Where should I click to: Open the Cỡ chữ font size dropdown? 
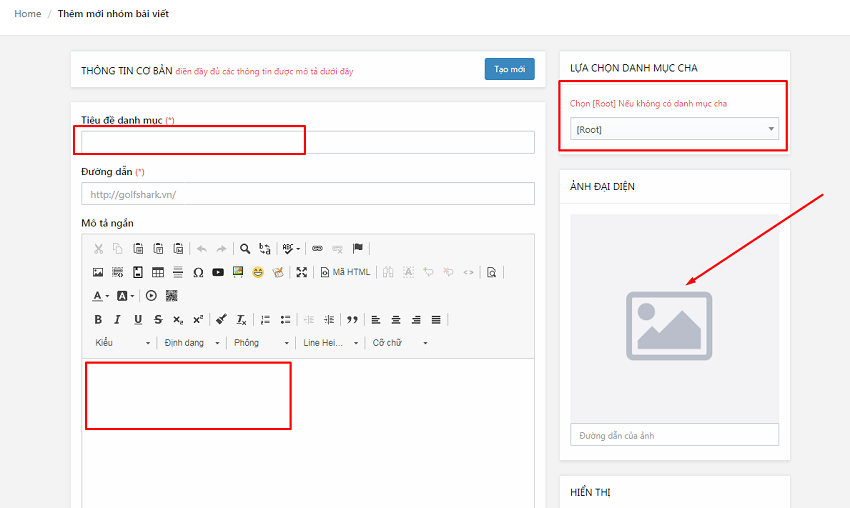400,343
